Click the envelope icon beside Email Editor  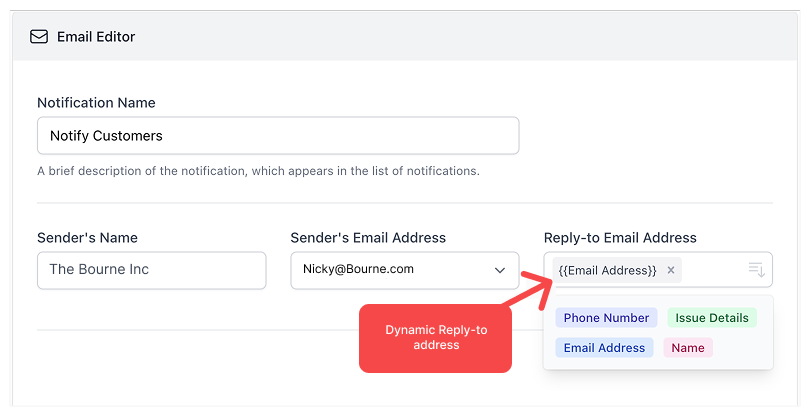pos(39,37)
